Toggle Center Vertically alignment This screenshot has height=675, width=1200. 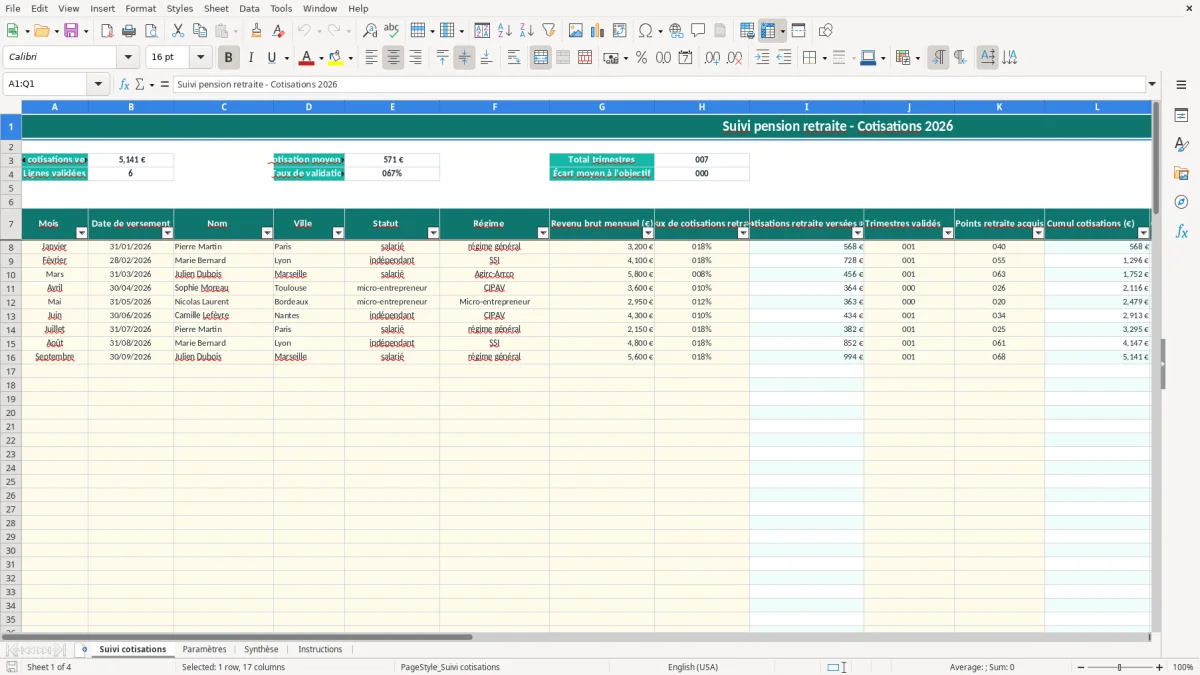pyautogui.click(x=464, y=58)
